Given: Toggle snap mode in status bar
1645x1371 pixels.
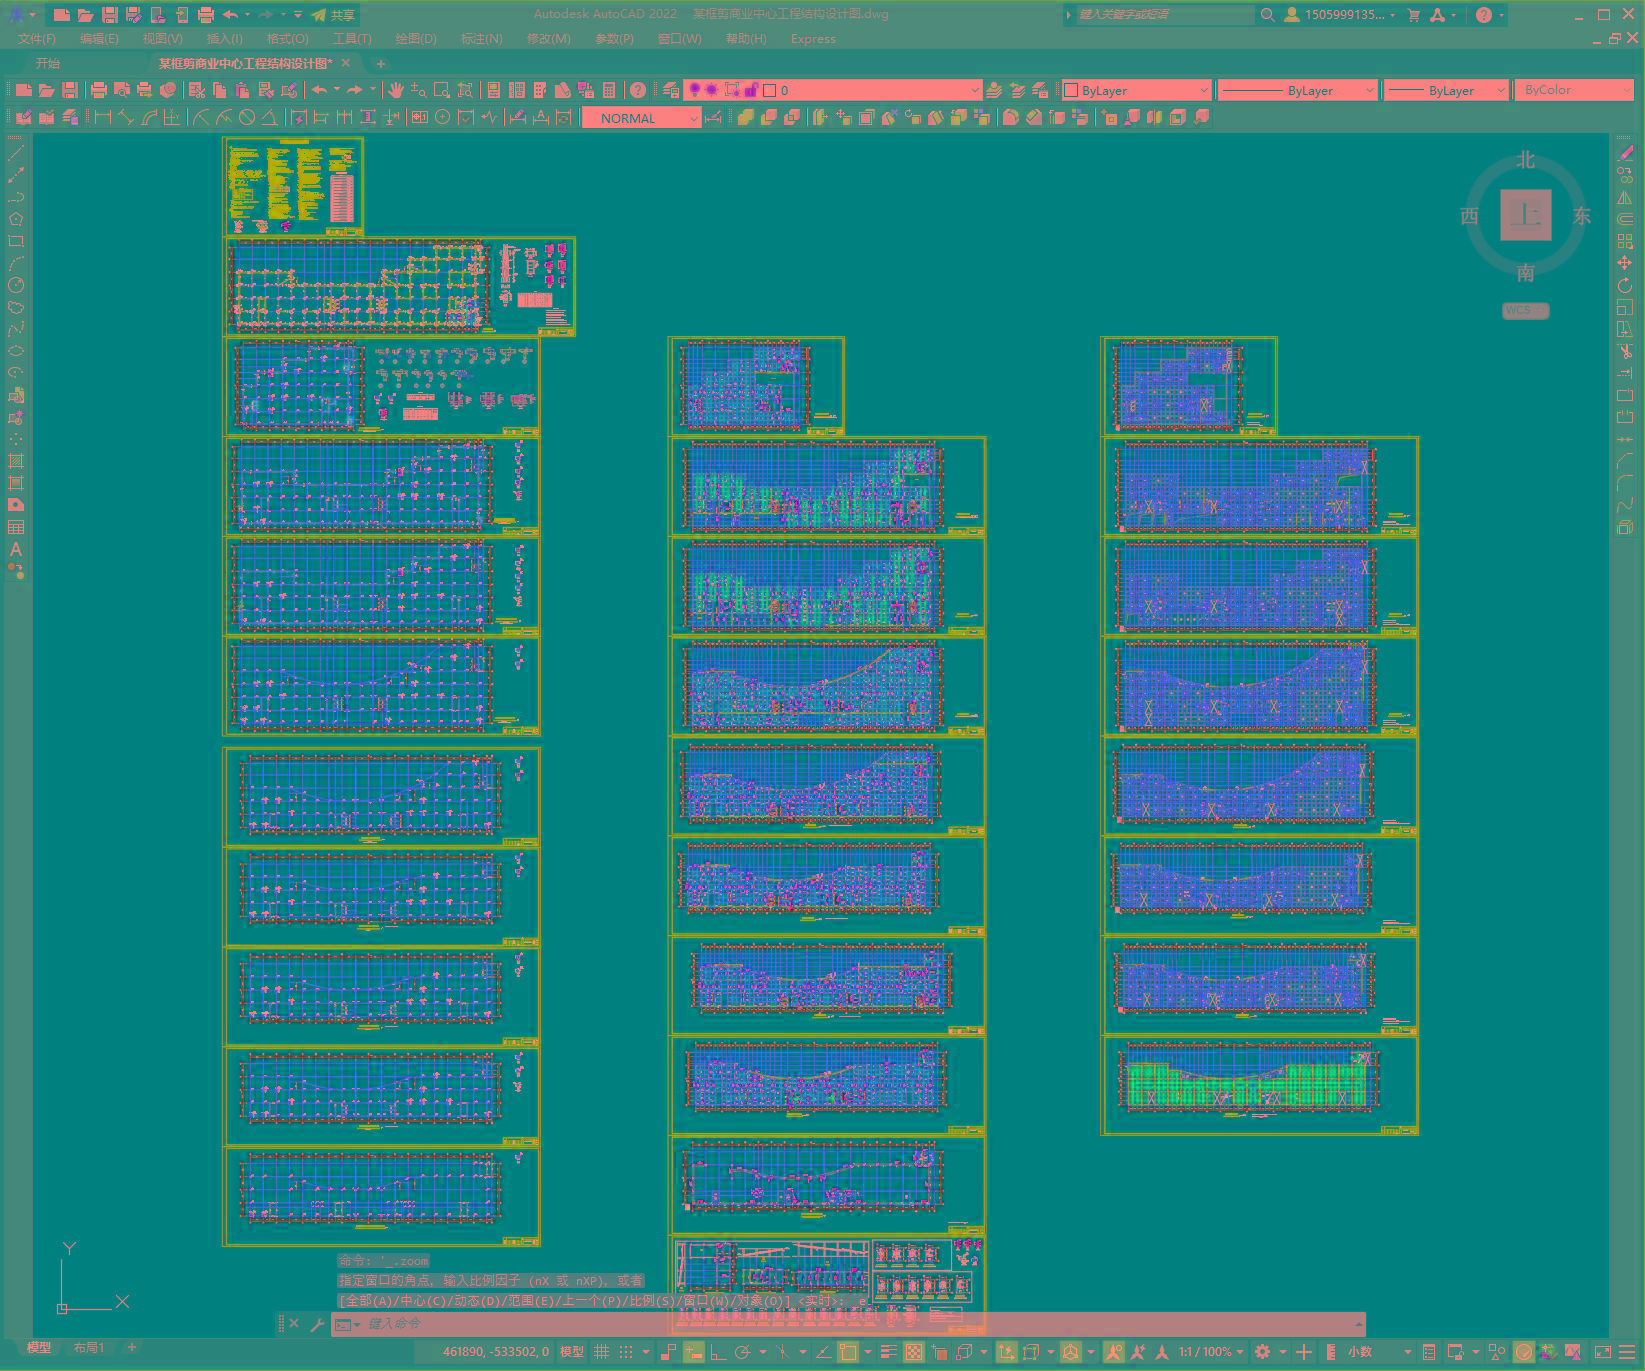Looking at the screenshot, I should (626, 1352).
